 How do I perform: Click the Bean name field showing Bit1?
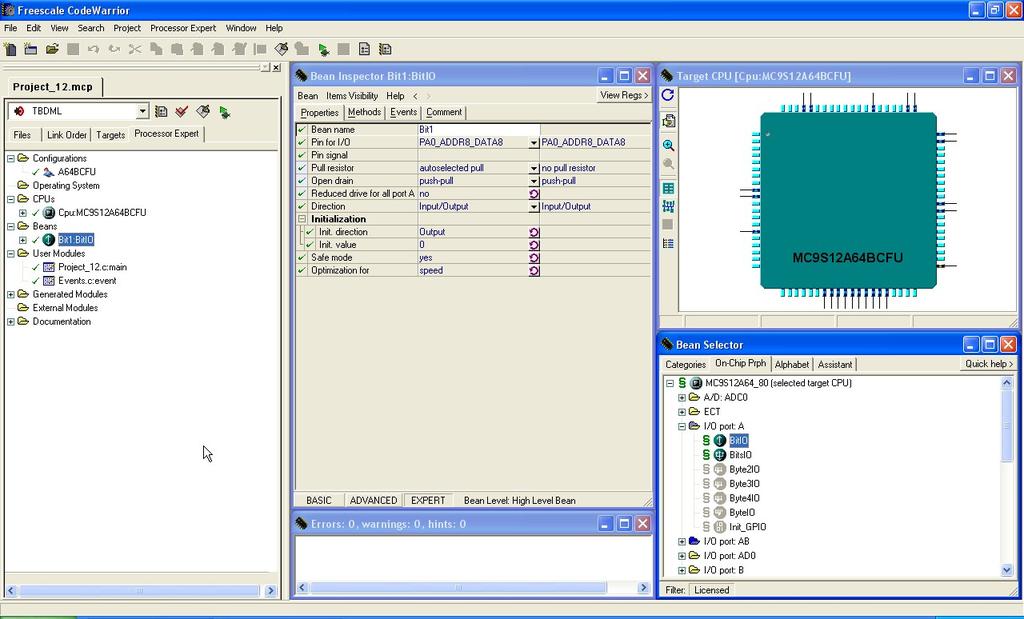[479, 130]
